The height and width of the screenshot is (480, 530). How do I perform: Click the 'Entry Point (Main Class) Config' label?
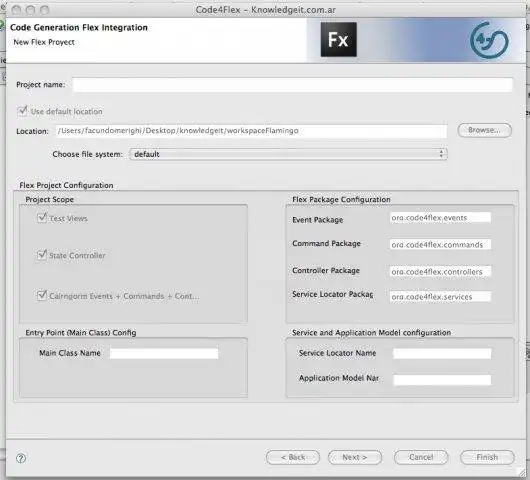pyautogui.click(x=81, y=333)
